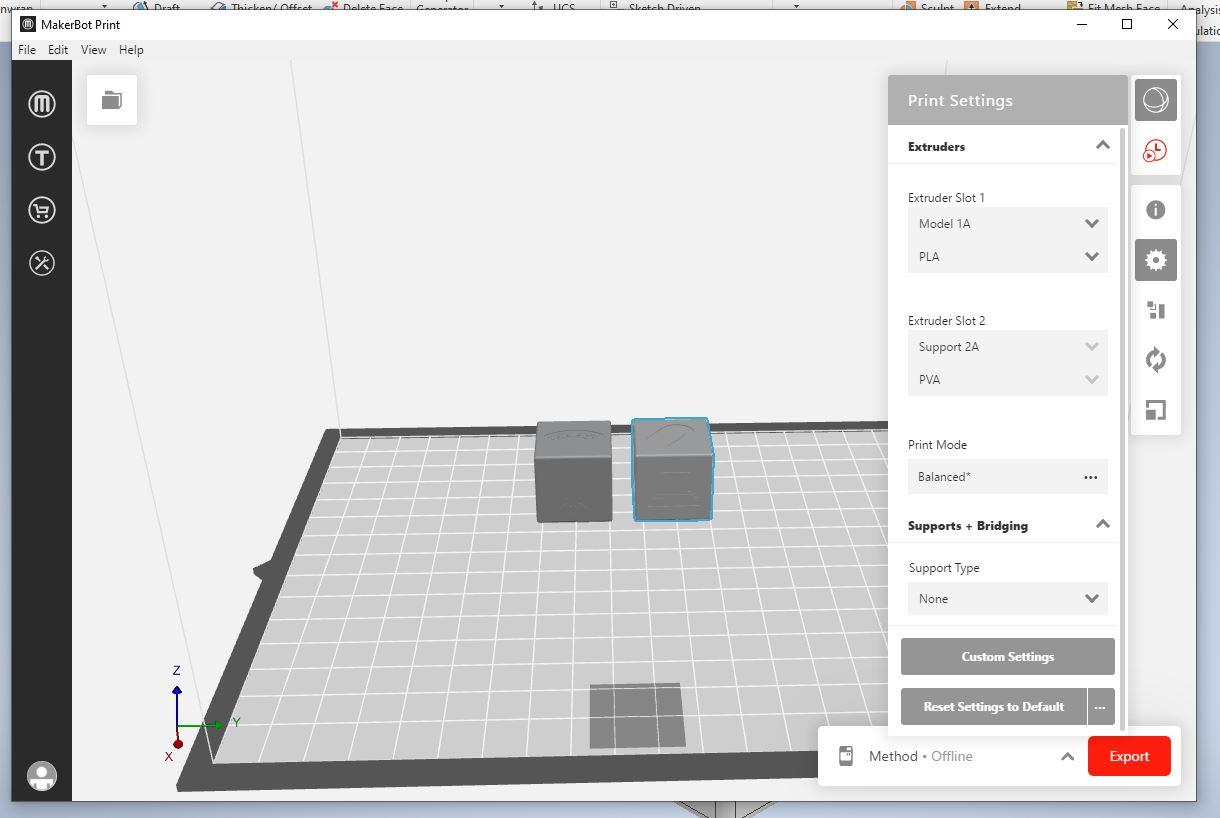Viewport: 1220px width, 818px height.
Task: Click the project folder icon button
Action: coord(112,100)
